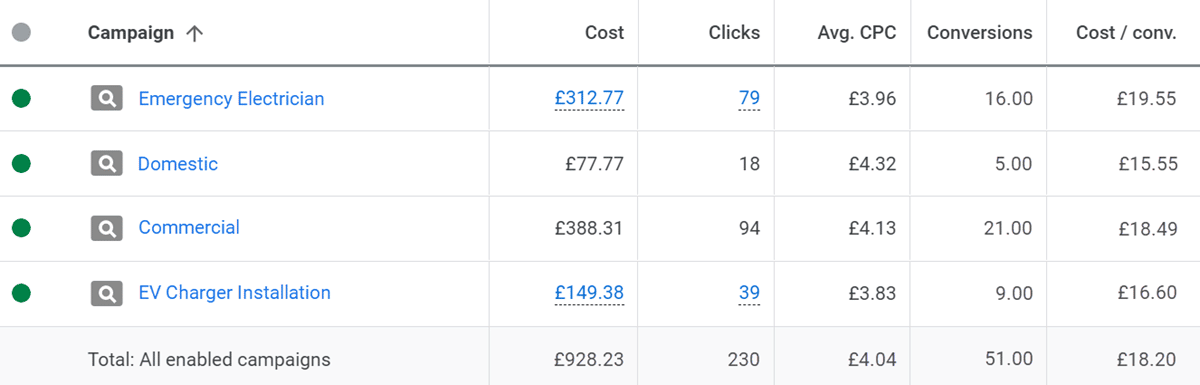Toggle green status dot for EV Charger Installation
This screenshot has width=1200, height=385.
click(x=21, y=293)
